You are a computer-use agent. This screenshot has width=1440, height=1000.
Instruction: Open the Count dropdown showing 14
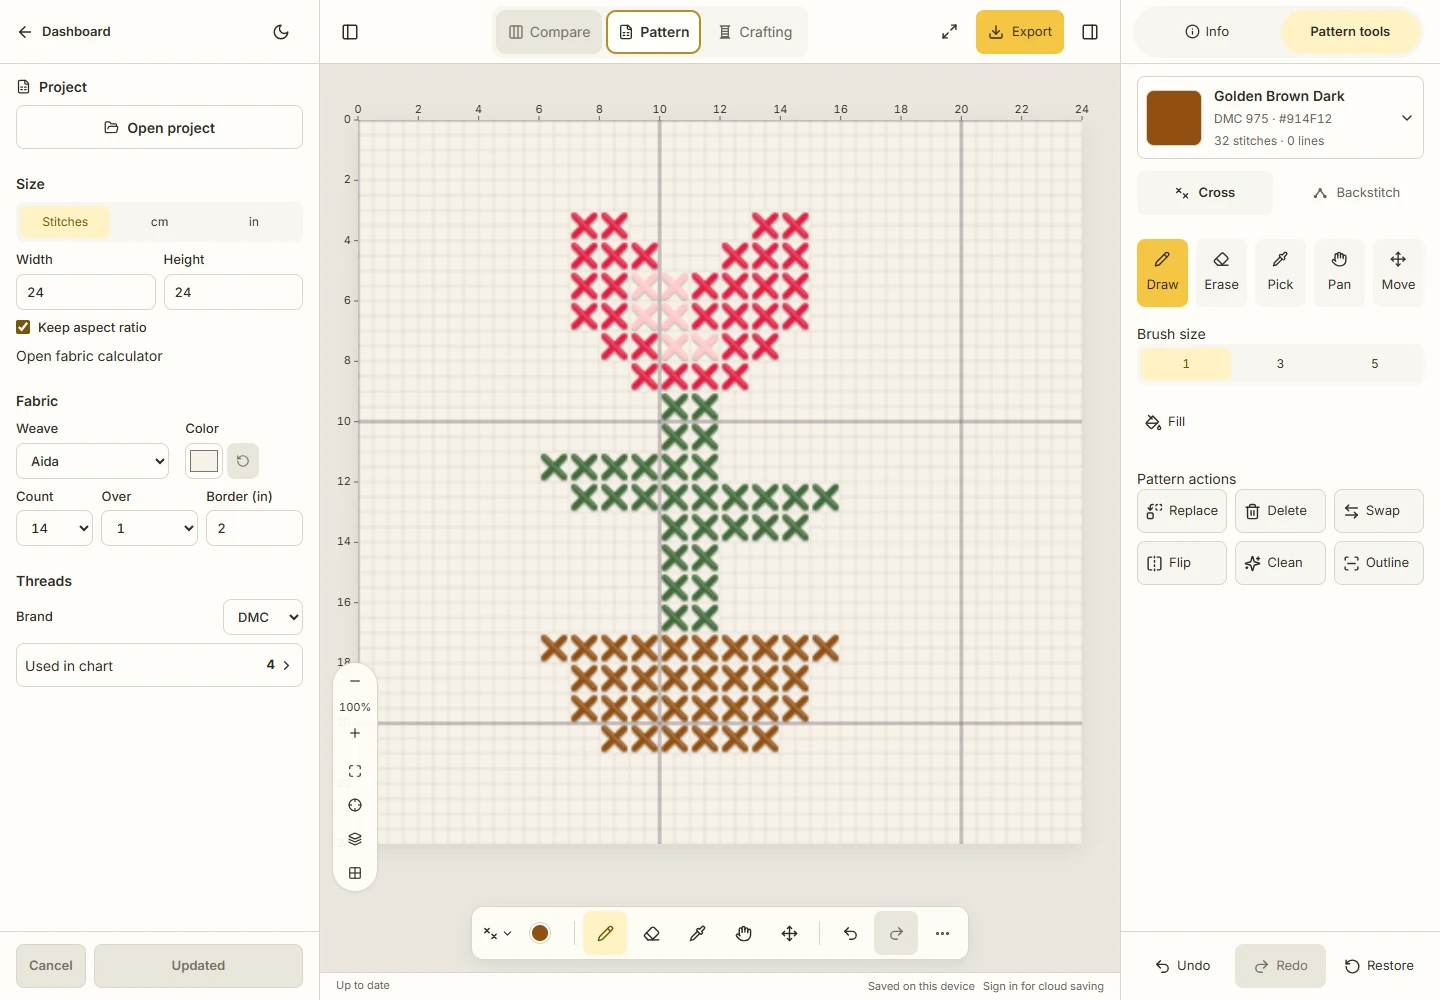pyautogui.click(x=54, y=528)
